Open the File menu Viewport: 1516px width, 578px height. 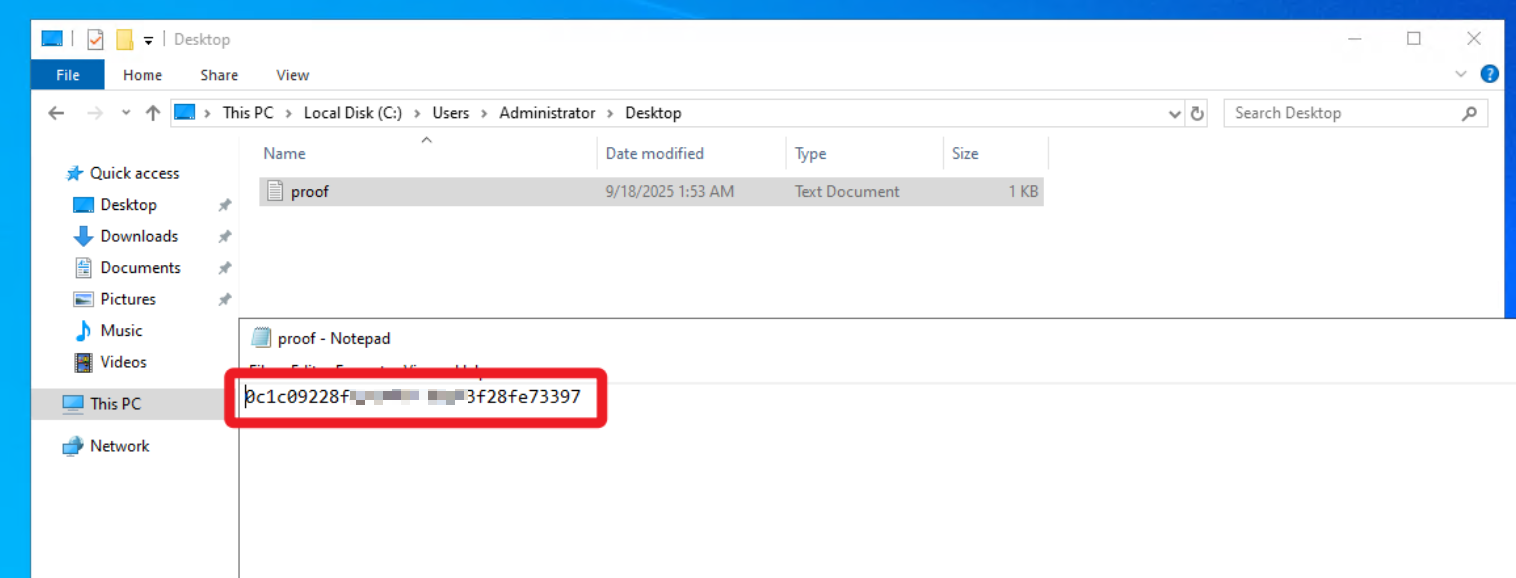[68, 75]
